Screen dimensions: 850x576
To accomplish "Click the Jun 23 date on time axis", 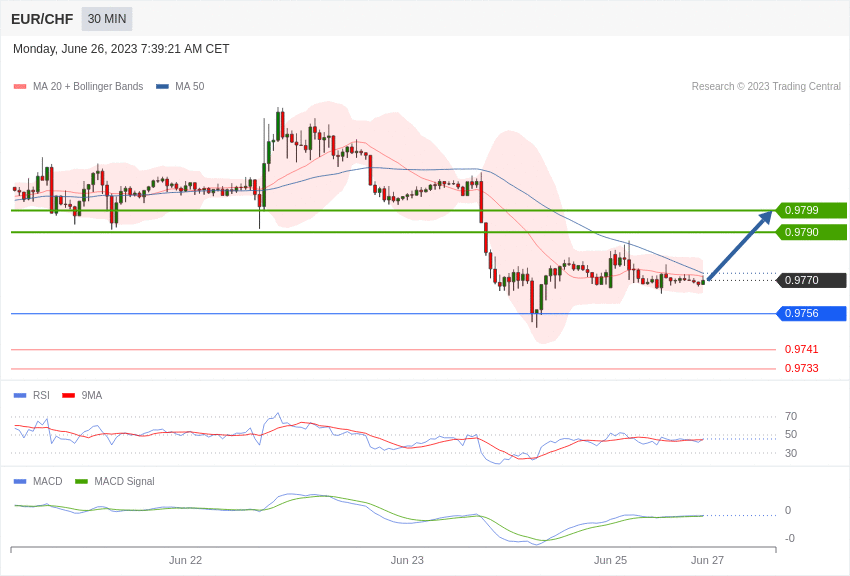I will 407,560.
